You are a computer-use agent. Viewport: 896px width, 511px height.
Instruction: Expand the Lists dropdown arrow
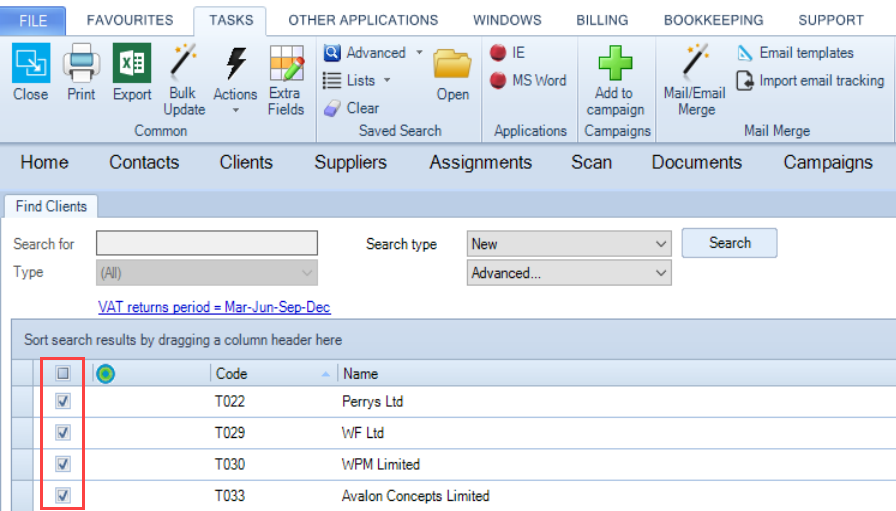pos(387,81)
